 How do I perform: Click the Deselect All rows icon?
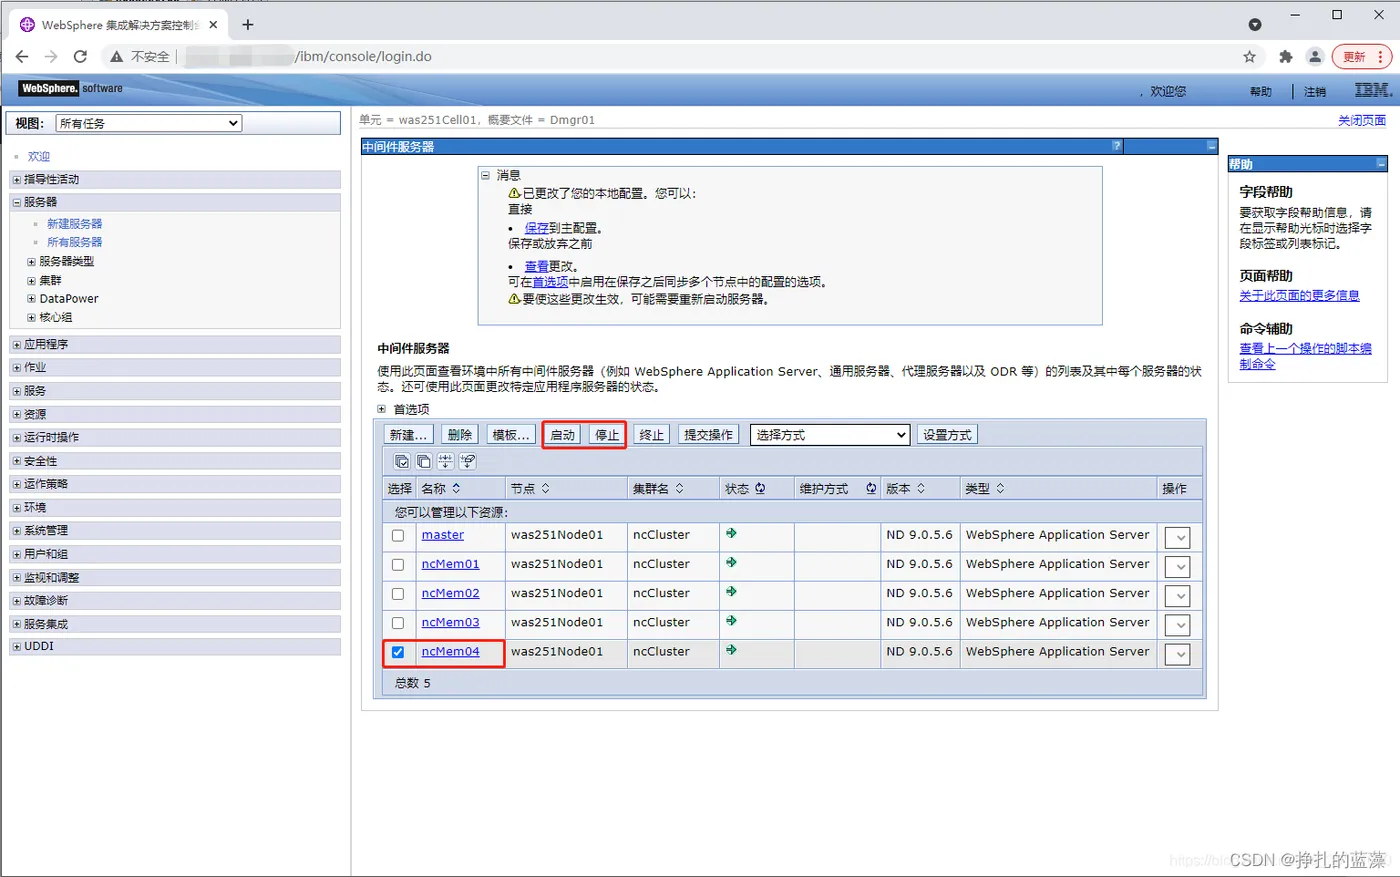pos(424,461)
